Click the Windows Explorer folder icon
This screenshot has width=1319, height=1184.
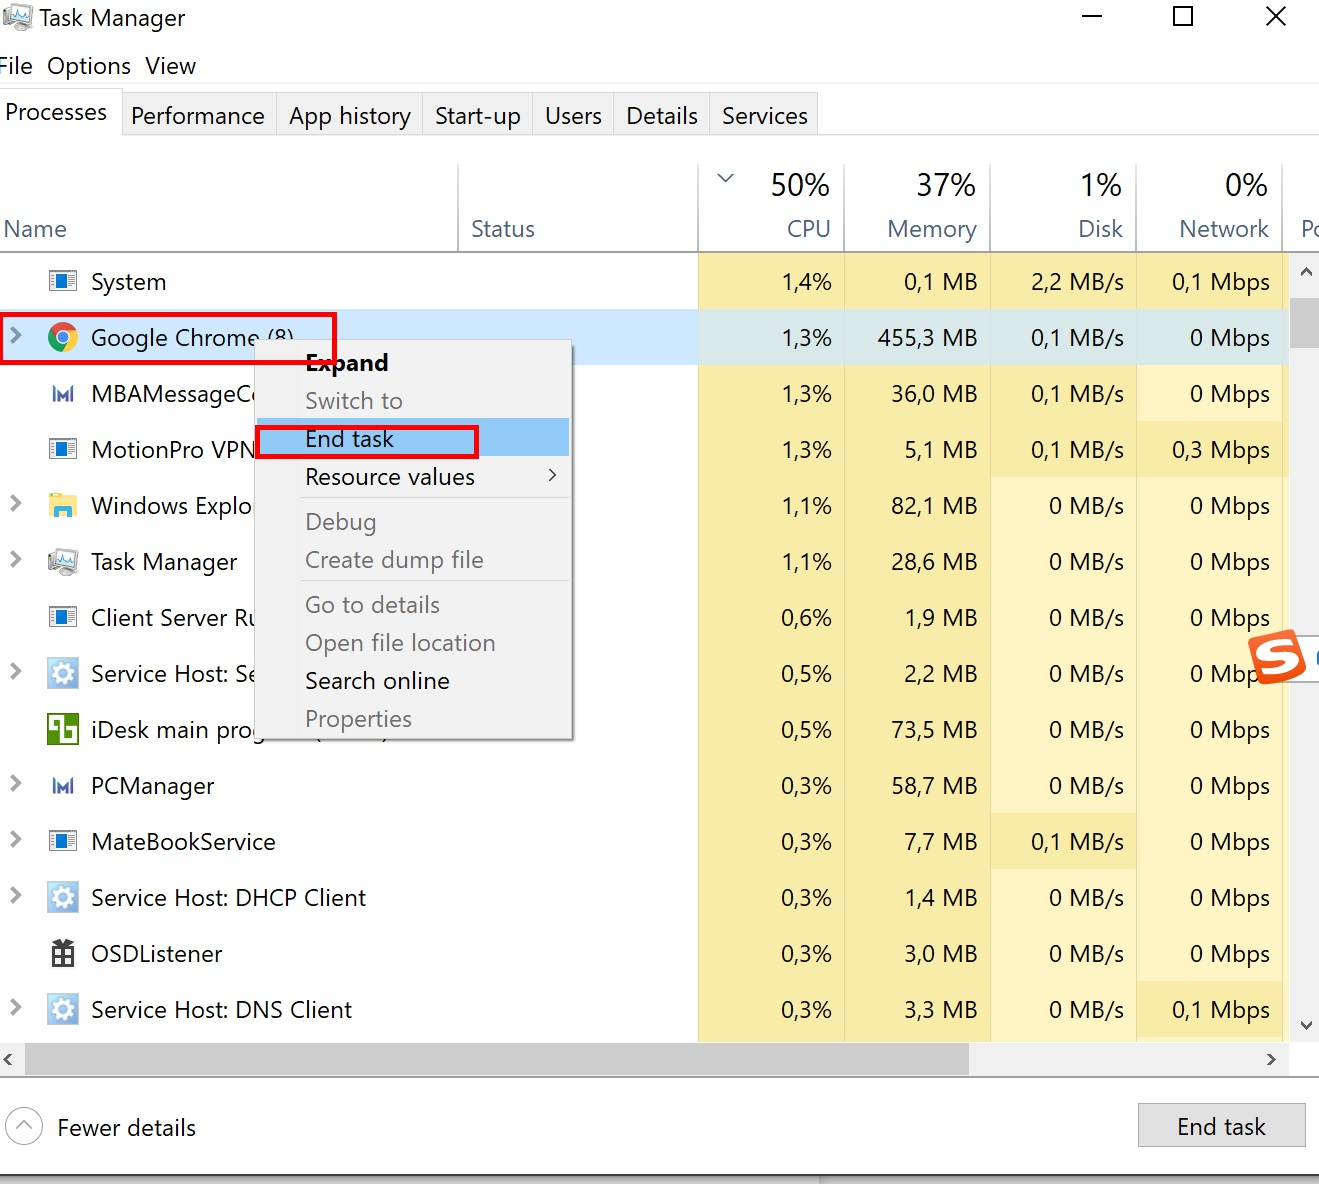tap(63, 506)
